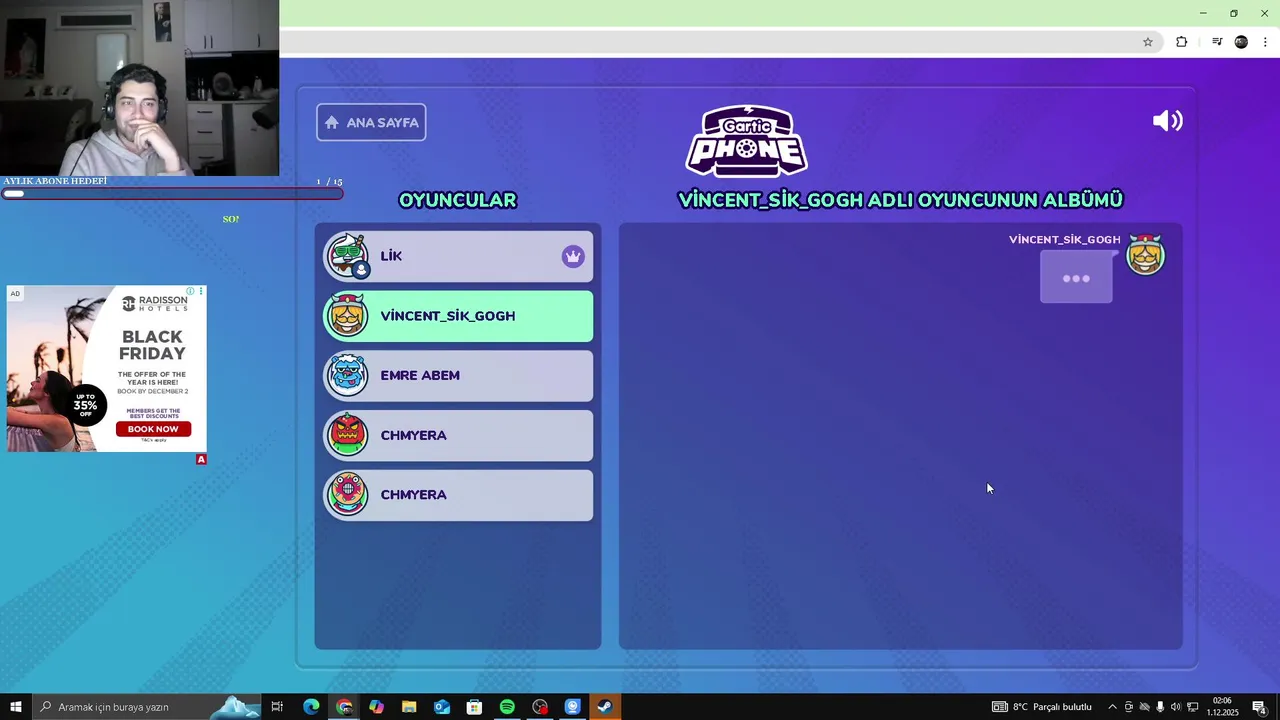The width and height of the screenshot is (1280, 720).
Task: Open Steam from the taskbar
Action: coord(605,707)
